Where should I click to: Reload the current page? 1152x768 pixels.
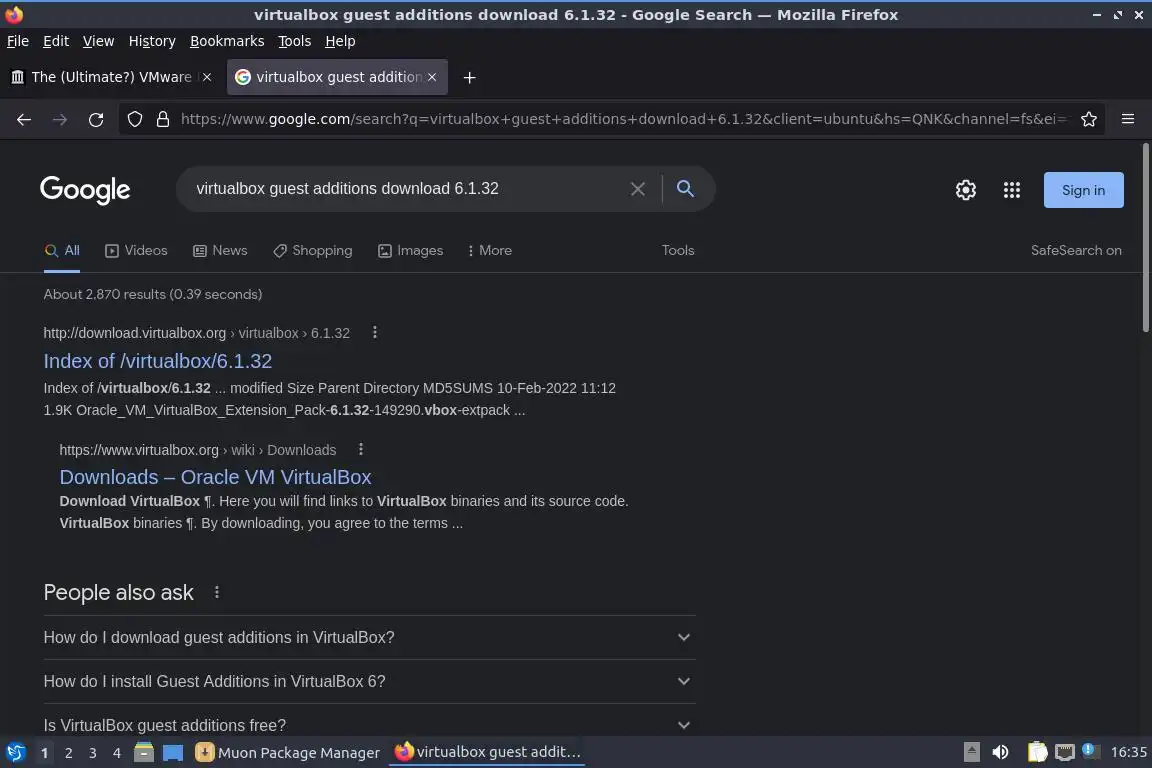click(96, 119)
